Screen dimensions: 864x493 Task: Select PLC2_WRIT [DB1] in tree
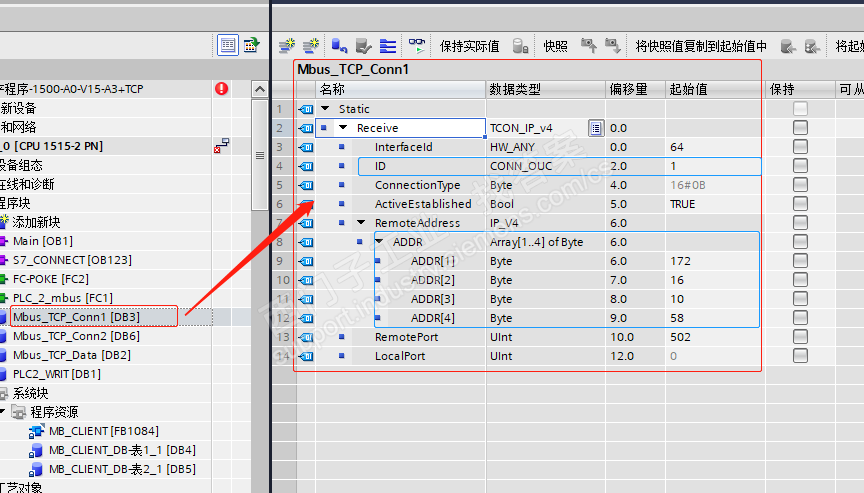coord(57,374)
